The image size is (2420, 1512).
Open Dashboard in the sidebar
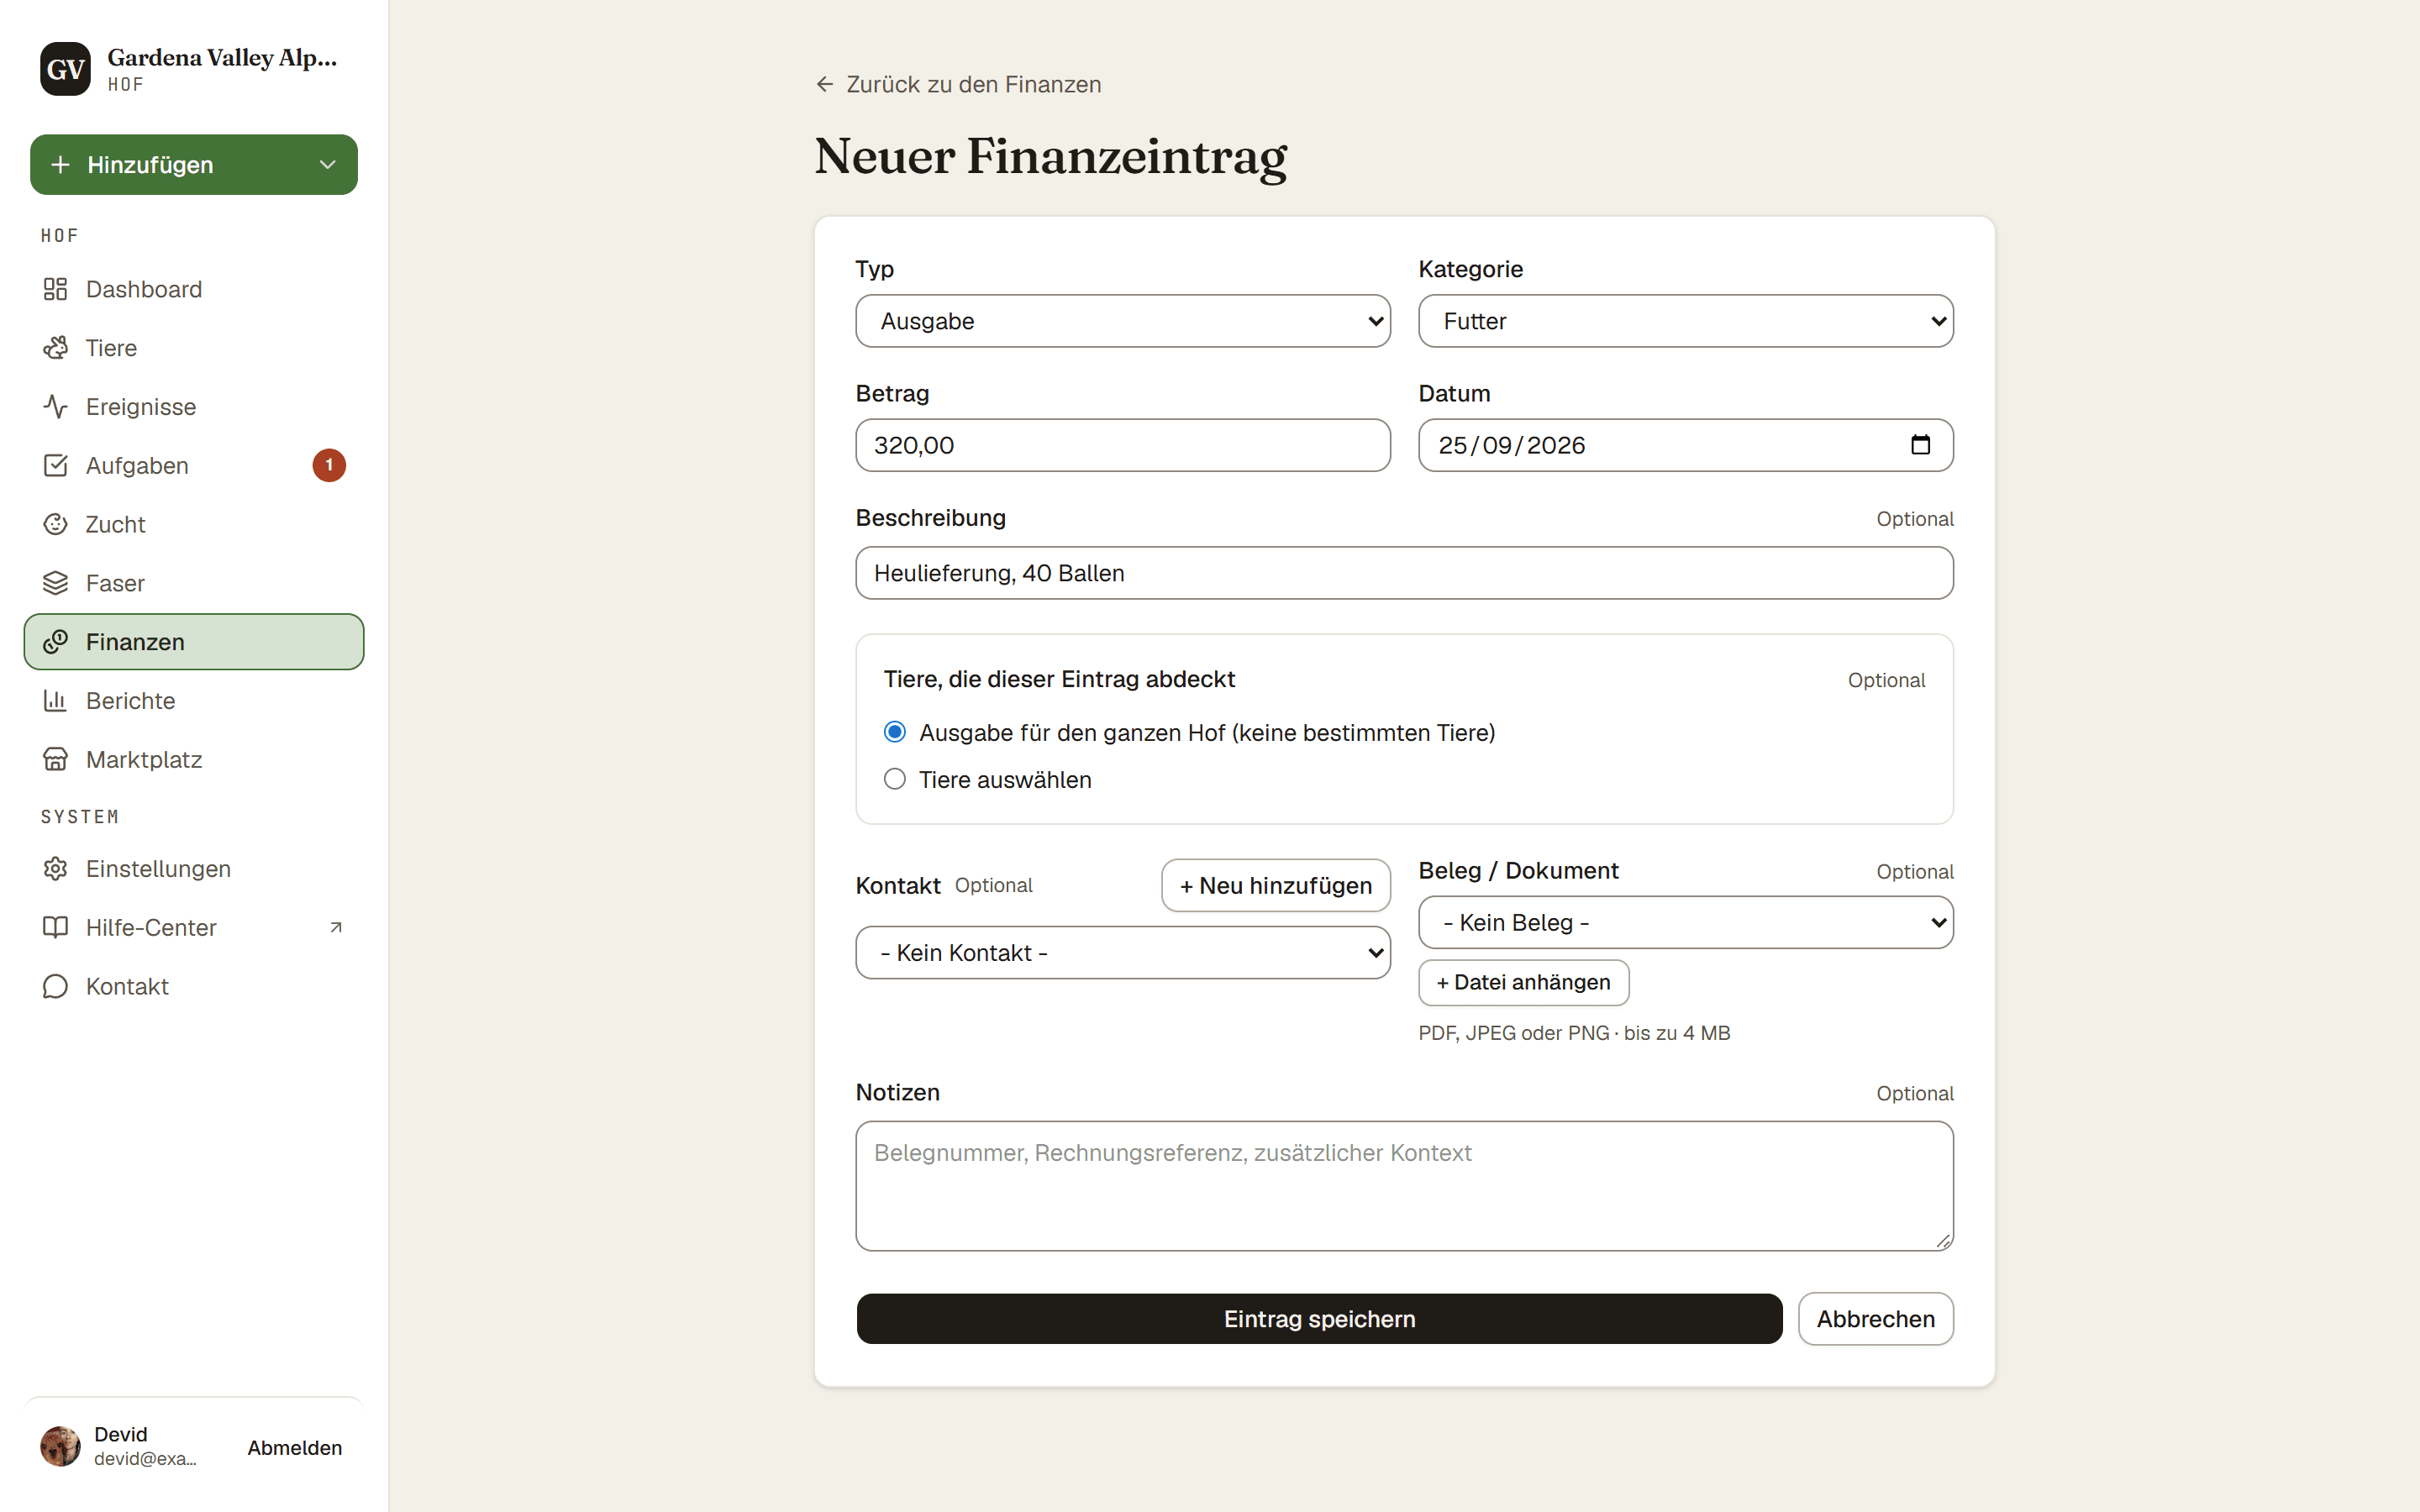click(194, 289)
